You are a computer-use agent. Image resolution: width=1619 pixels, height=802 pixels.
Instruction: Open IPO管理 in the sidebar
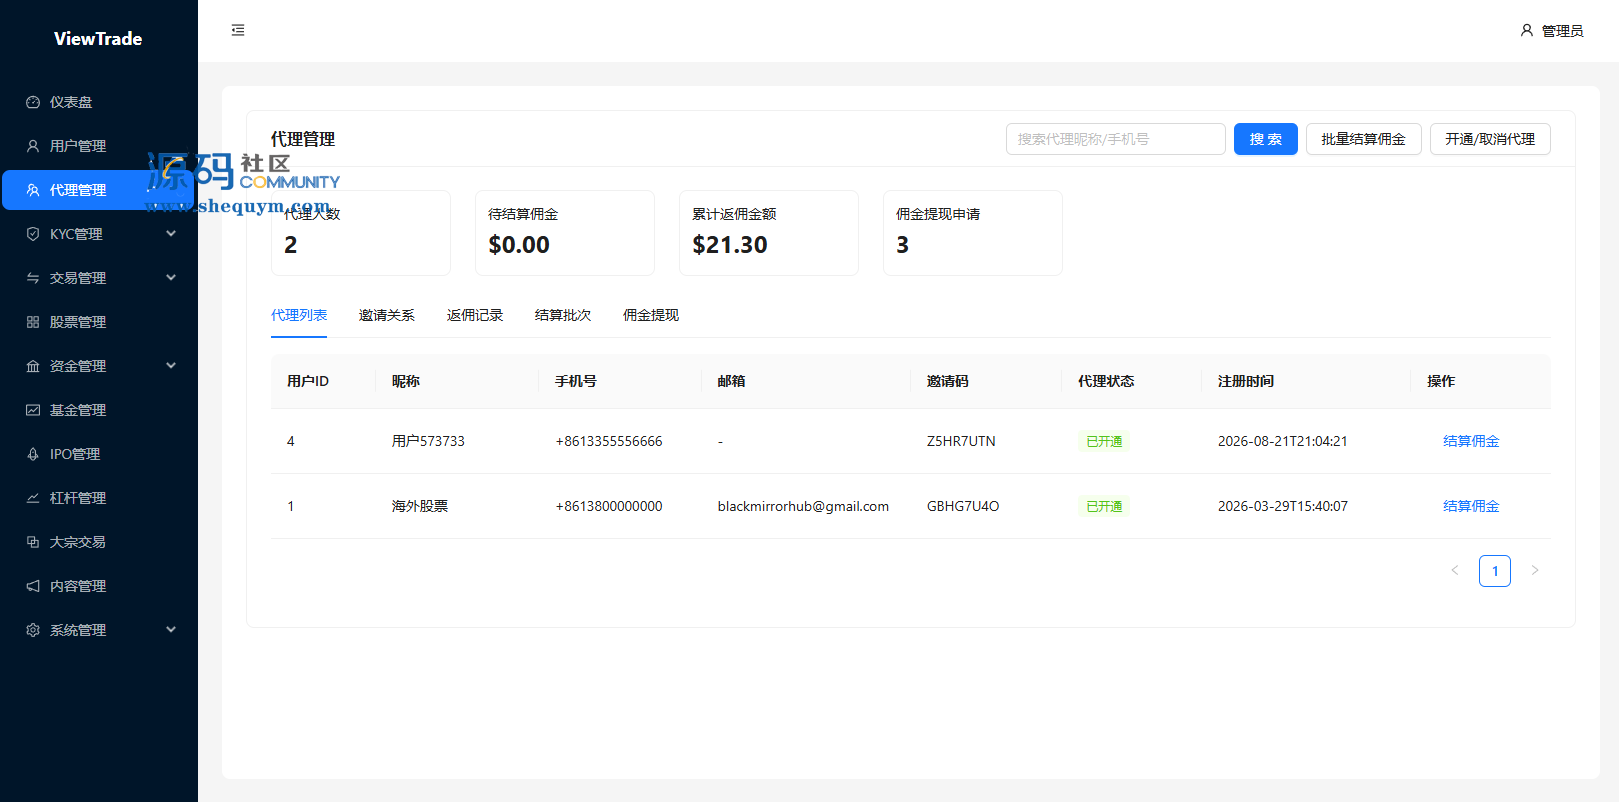point(98,454)
